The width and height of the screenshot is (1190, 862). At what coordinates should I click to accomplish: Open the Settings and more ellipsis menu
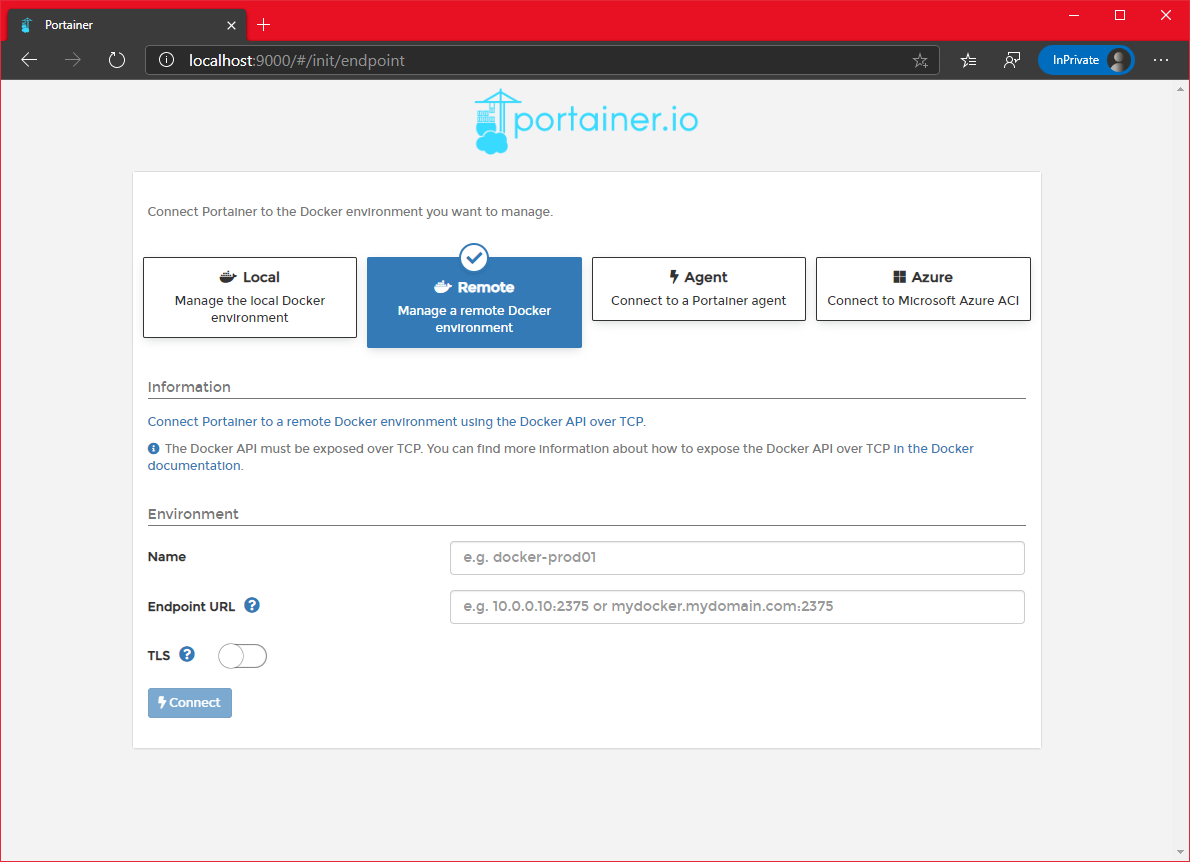point(1160,60)
